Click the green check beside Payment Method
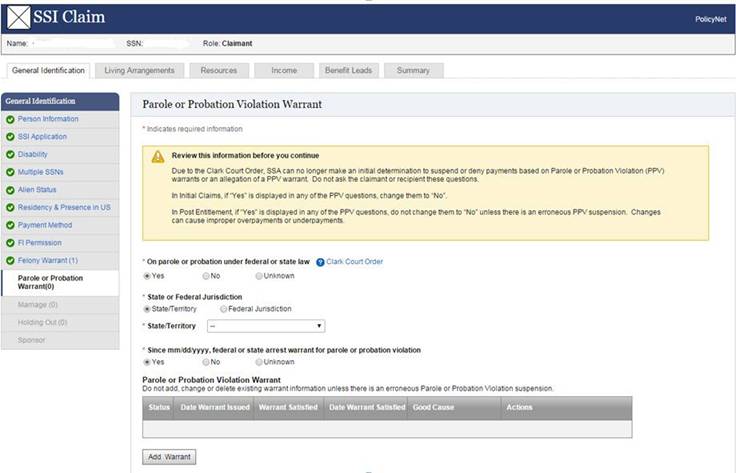 click(x=10, y=225)
